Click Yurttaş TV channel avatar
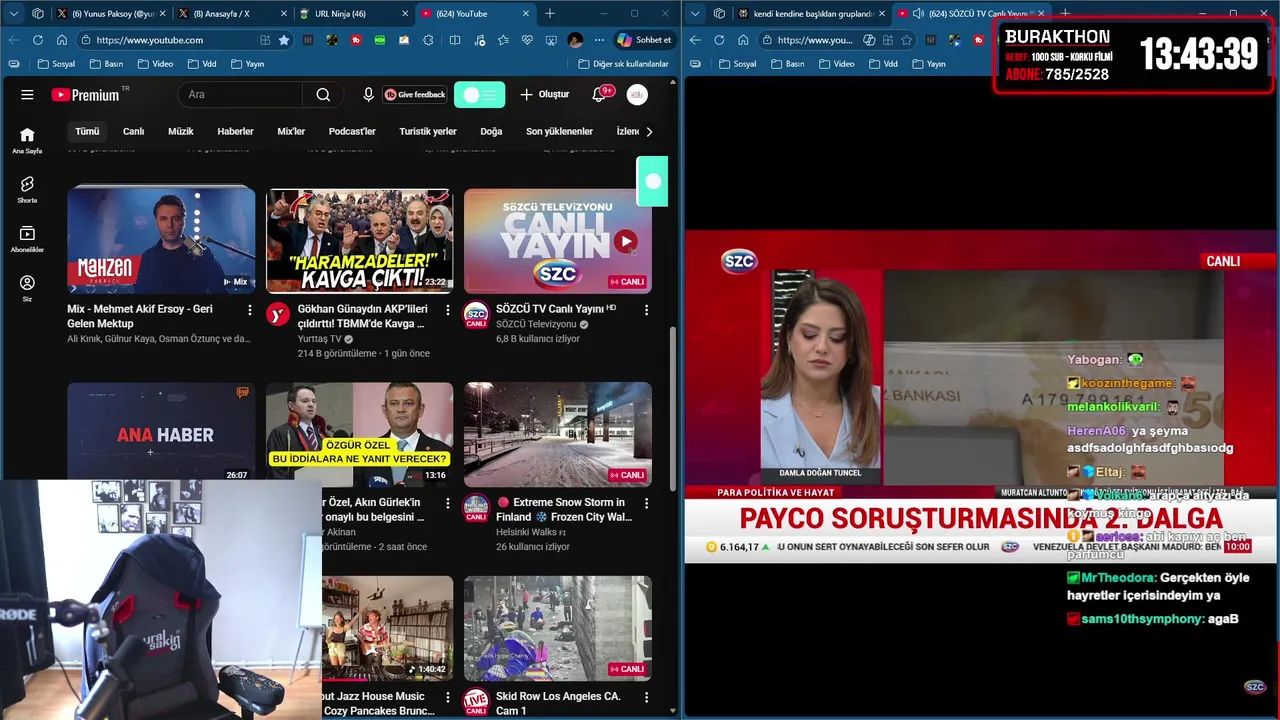The width and height of the screenshot is (1280, 720). coord(277,314)
